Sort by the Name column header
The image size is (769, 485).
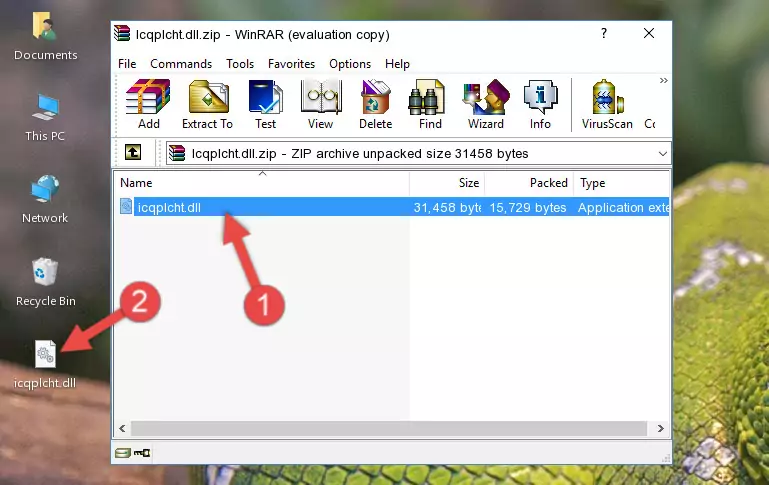[262, 183]
